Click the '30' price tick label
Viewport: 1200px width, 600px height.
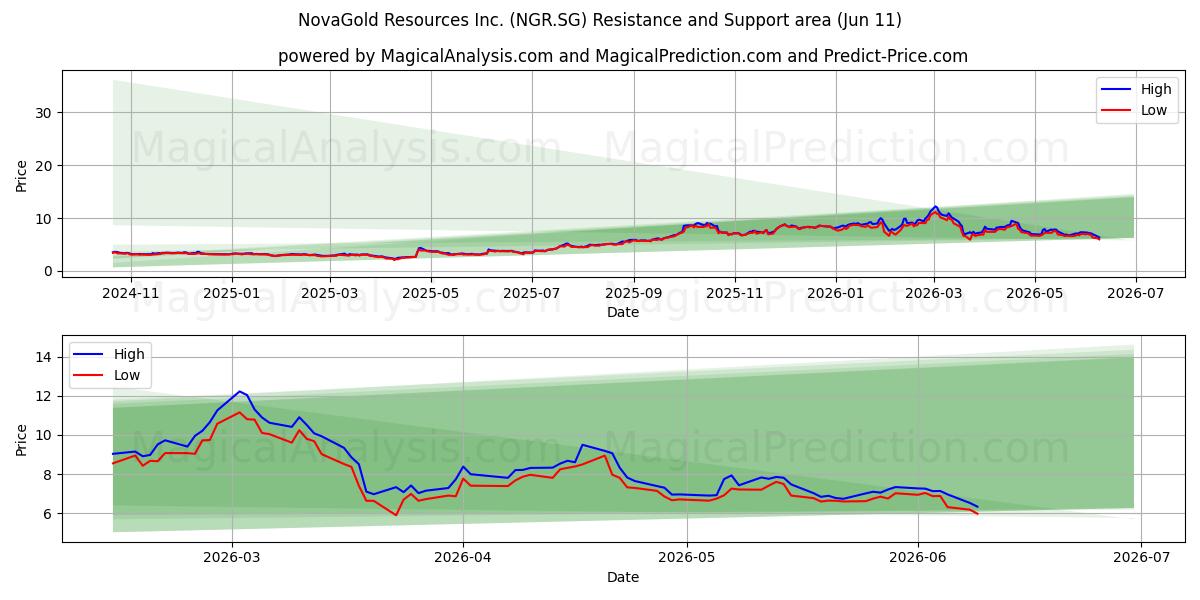[44, 113]
